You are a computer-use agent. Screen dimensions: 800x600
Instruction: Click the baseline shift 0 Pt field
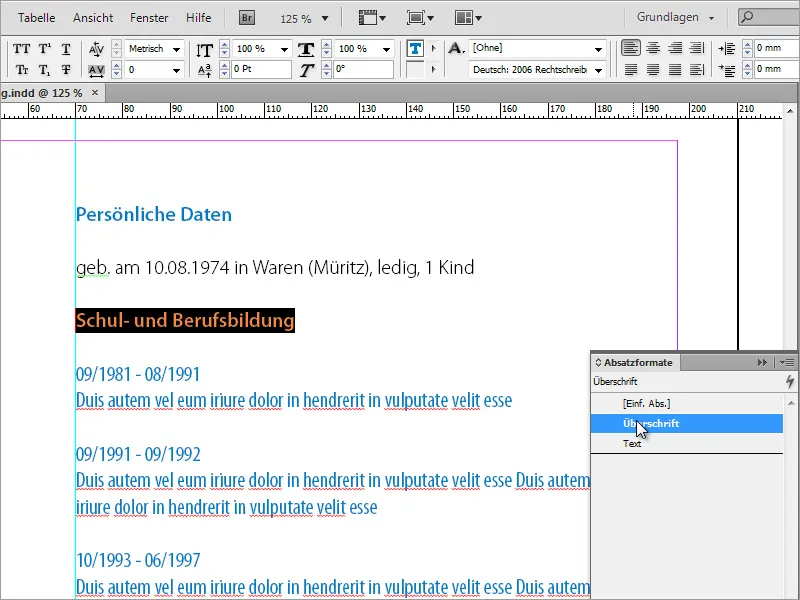click(x=261, y=69)
